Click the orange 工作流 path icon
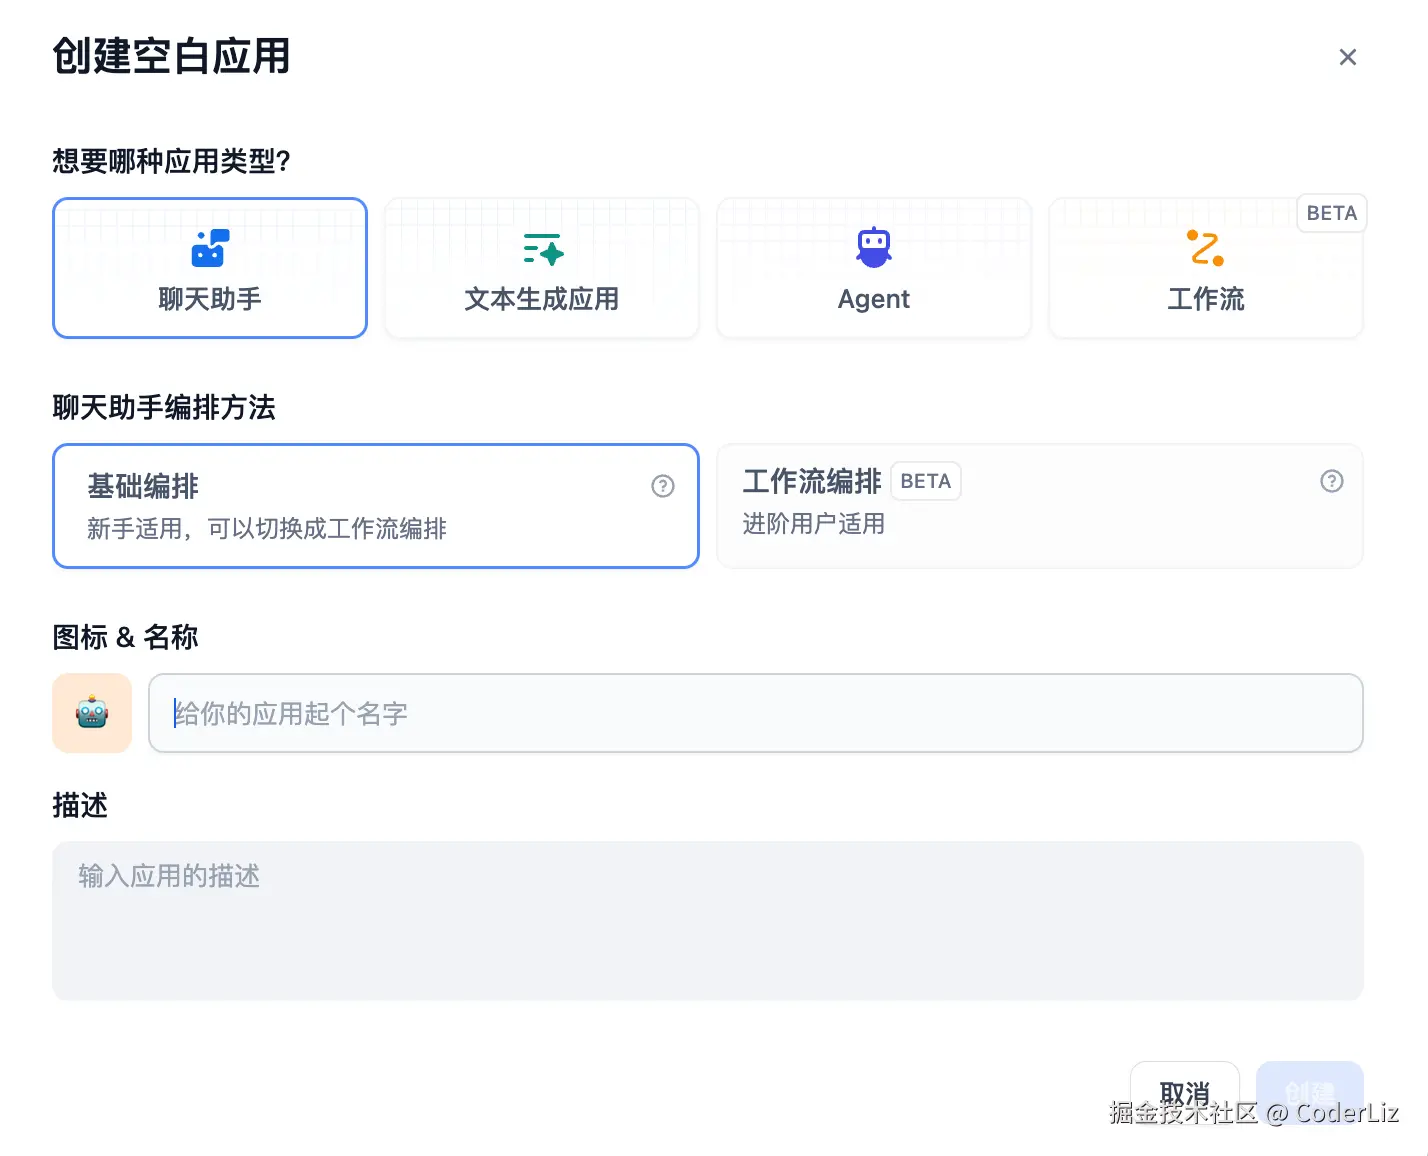 point(1205,248)
